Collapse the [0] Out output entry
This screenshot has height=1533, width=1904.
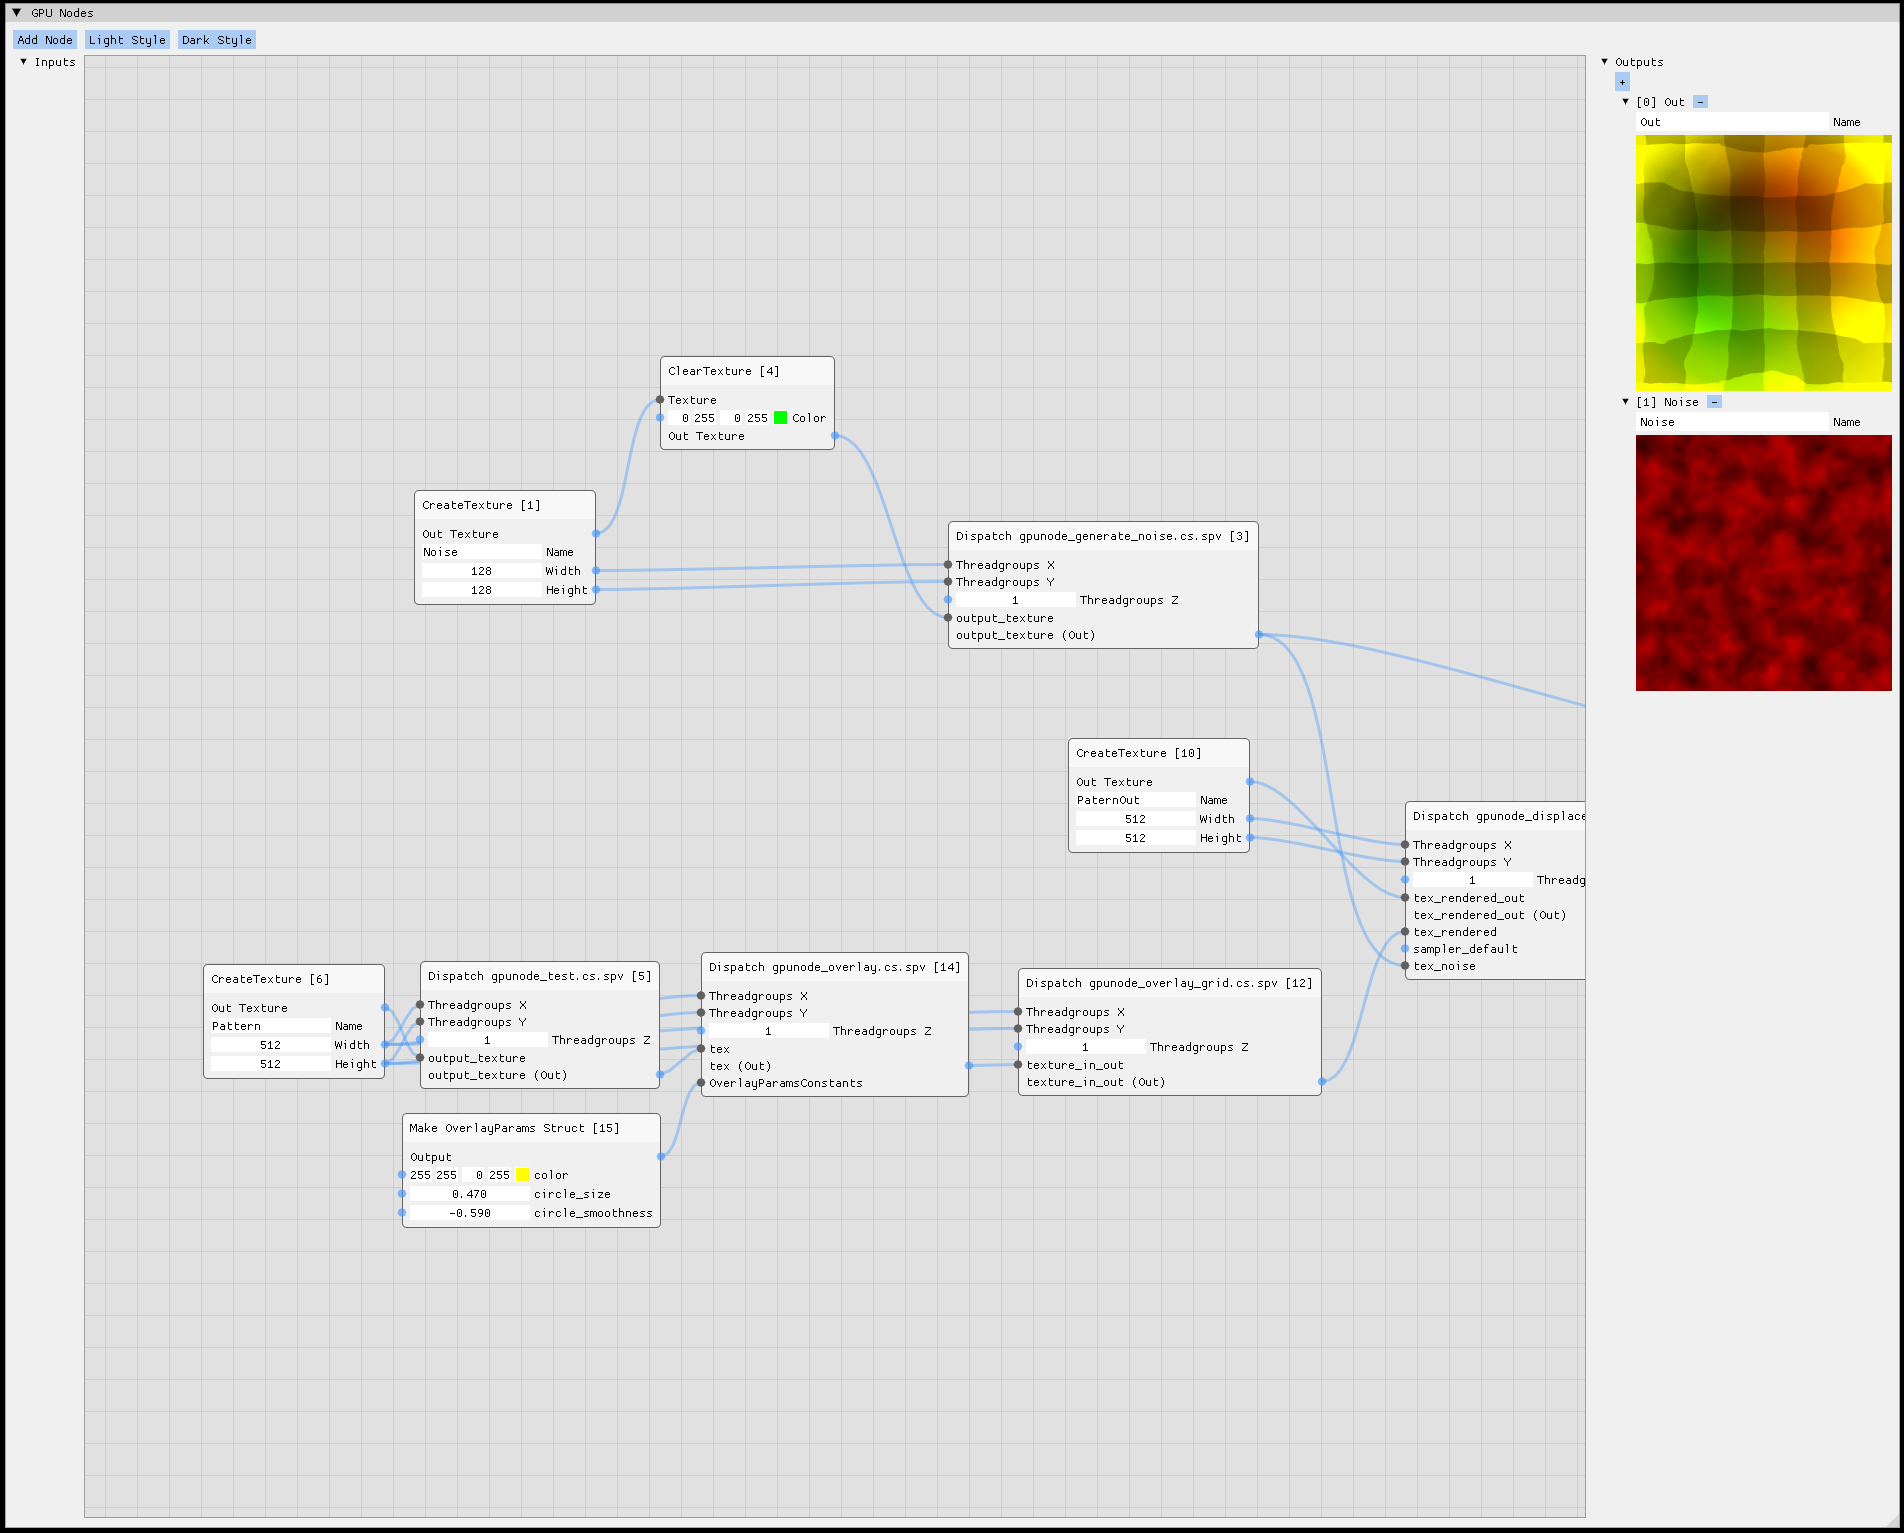[1626, 102]
